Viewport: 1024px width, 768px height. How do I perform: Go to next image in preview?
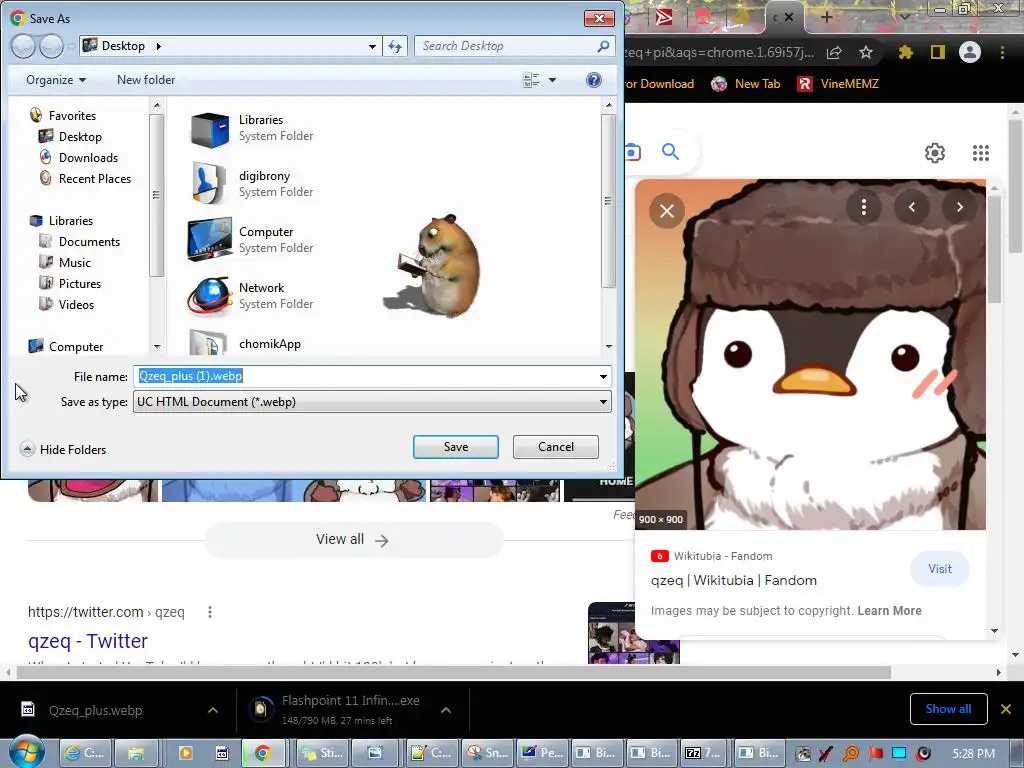click(x=959, y=207)
